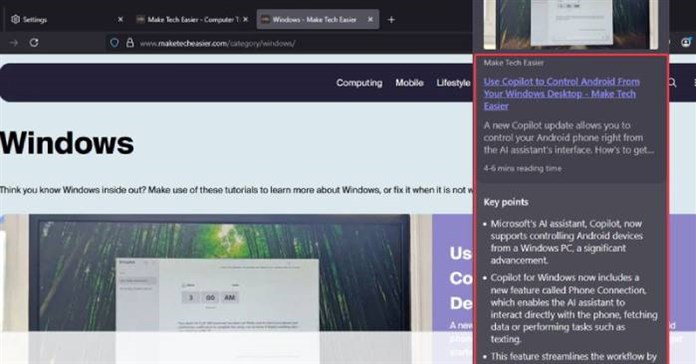The image size is (696, 364).
Task: Switch to Make Tech Easier - Computer tab
Action: (x=192, y=20)
